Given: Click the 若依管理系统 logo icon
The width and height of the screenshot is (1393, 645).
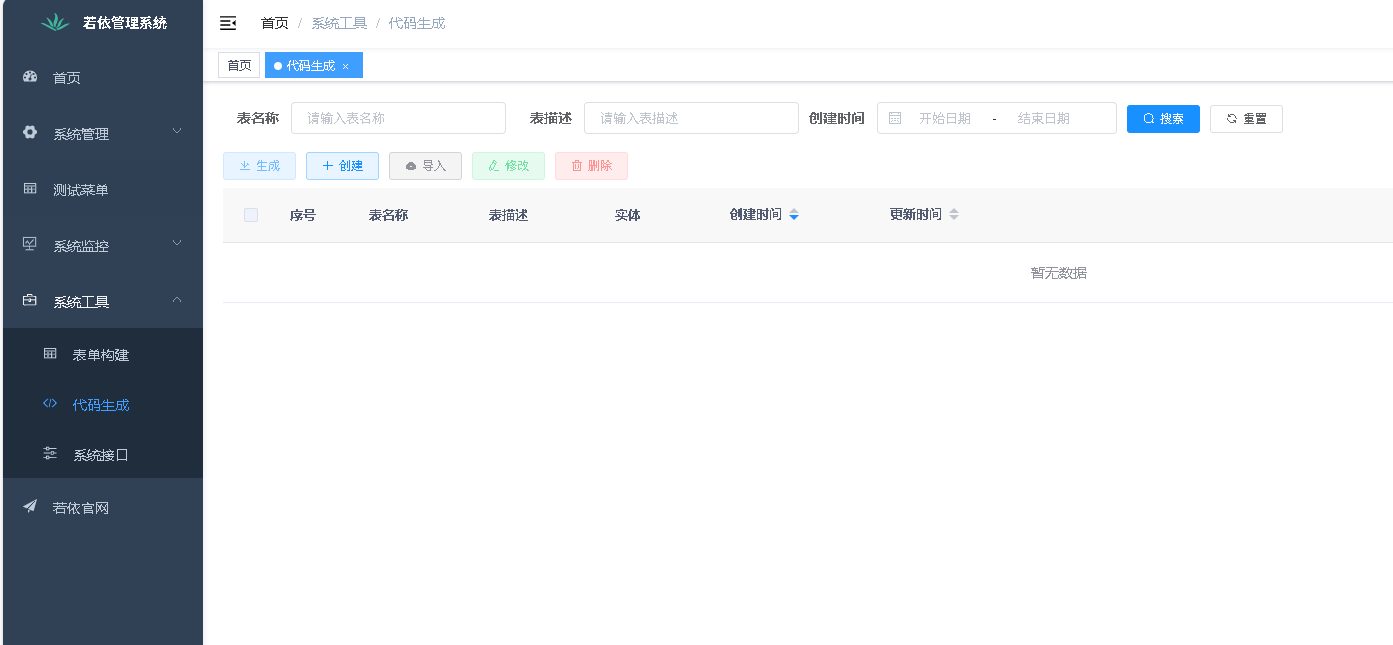Looking at the screenshot, I should pyautogui.click(x=55, y=23).
